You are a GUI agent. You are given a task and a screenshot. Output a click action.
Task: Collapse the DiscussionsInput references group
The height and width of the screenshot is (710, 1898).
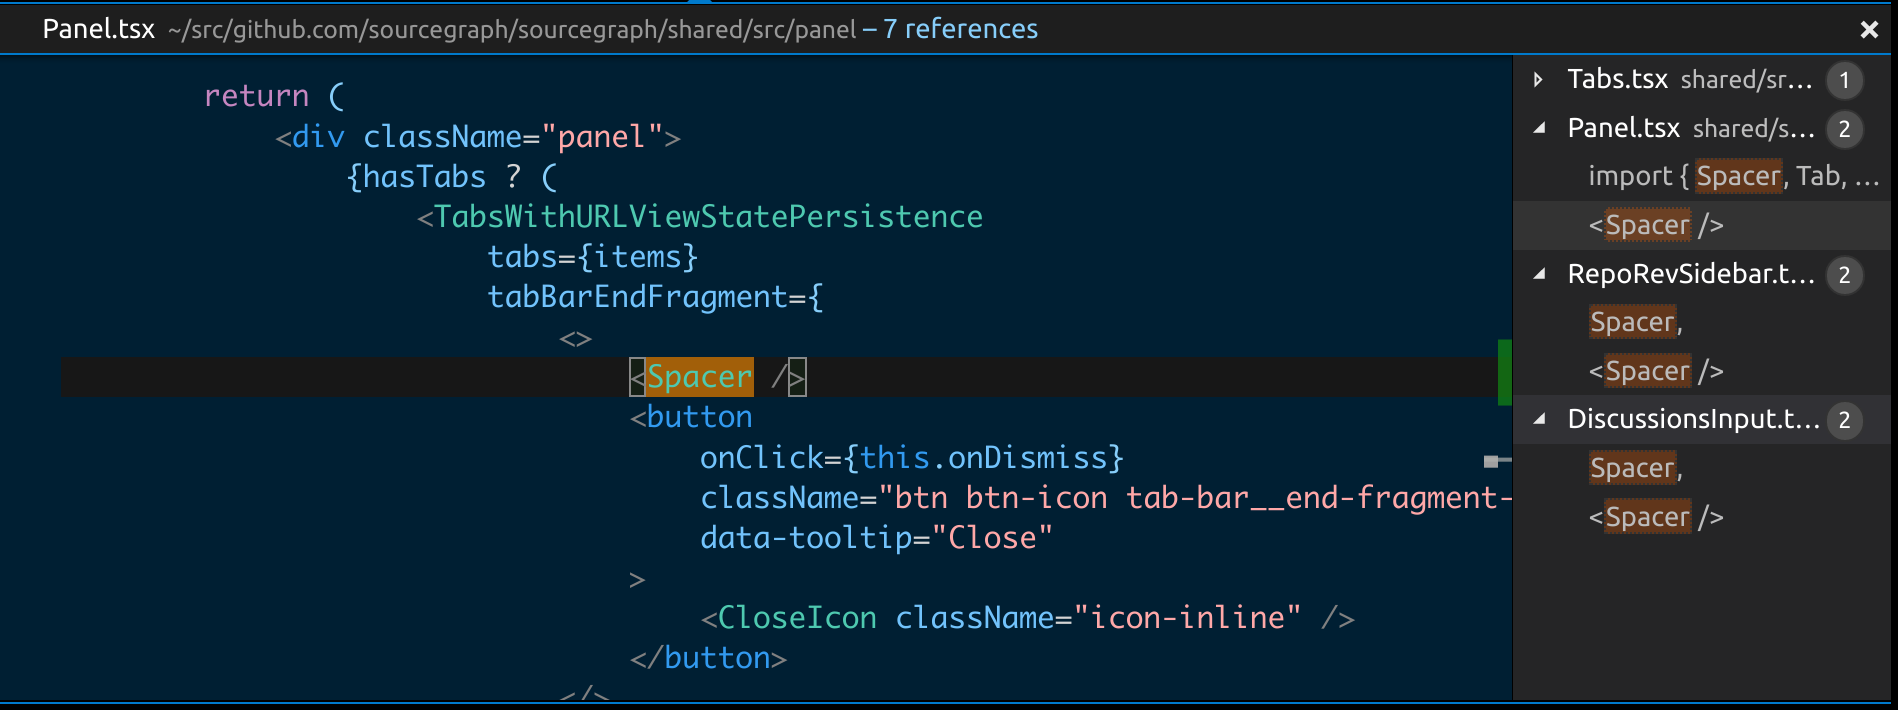click(1539, 419)
